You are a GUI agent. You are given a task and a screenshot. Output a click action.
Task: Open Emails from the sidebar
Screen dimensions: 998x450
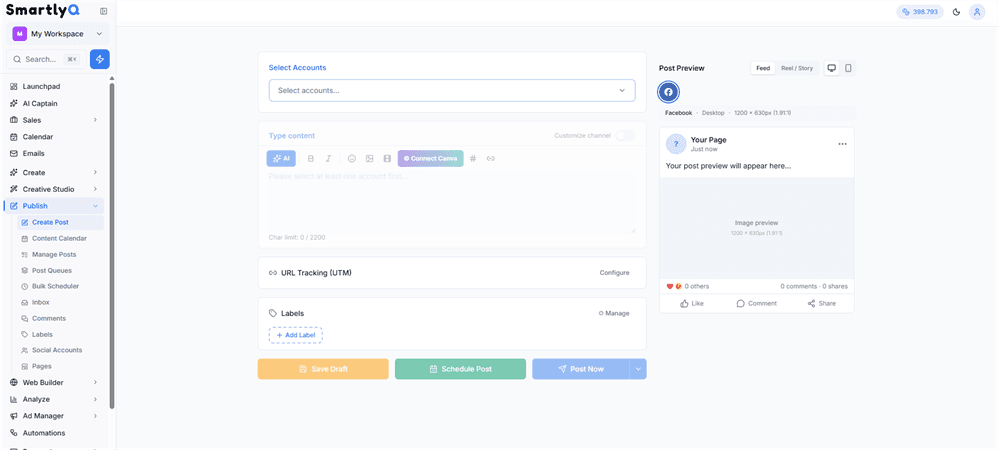pos(54,153)
